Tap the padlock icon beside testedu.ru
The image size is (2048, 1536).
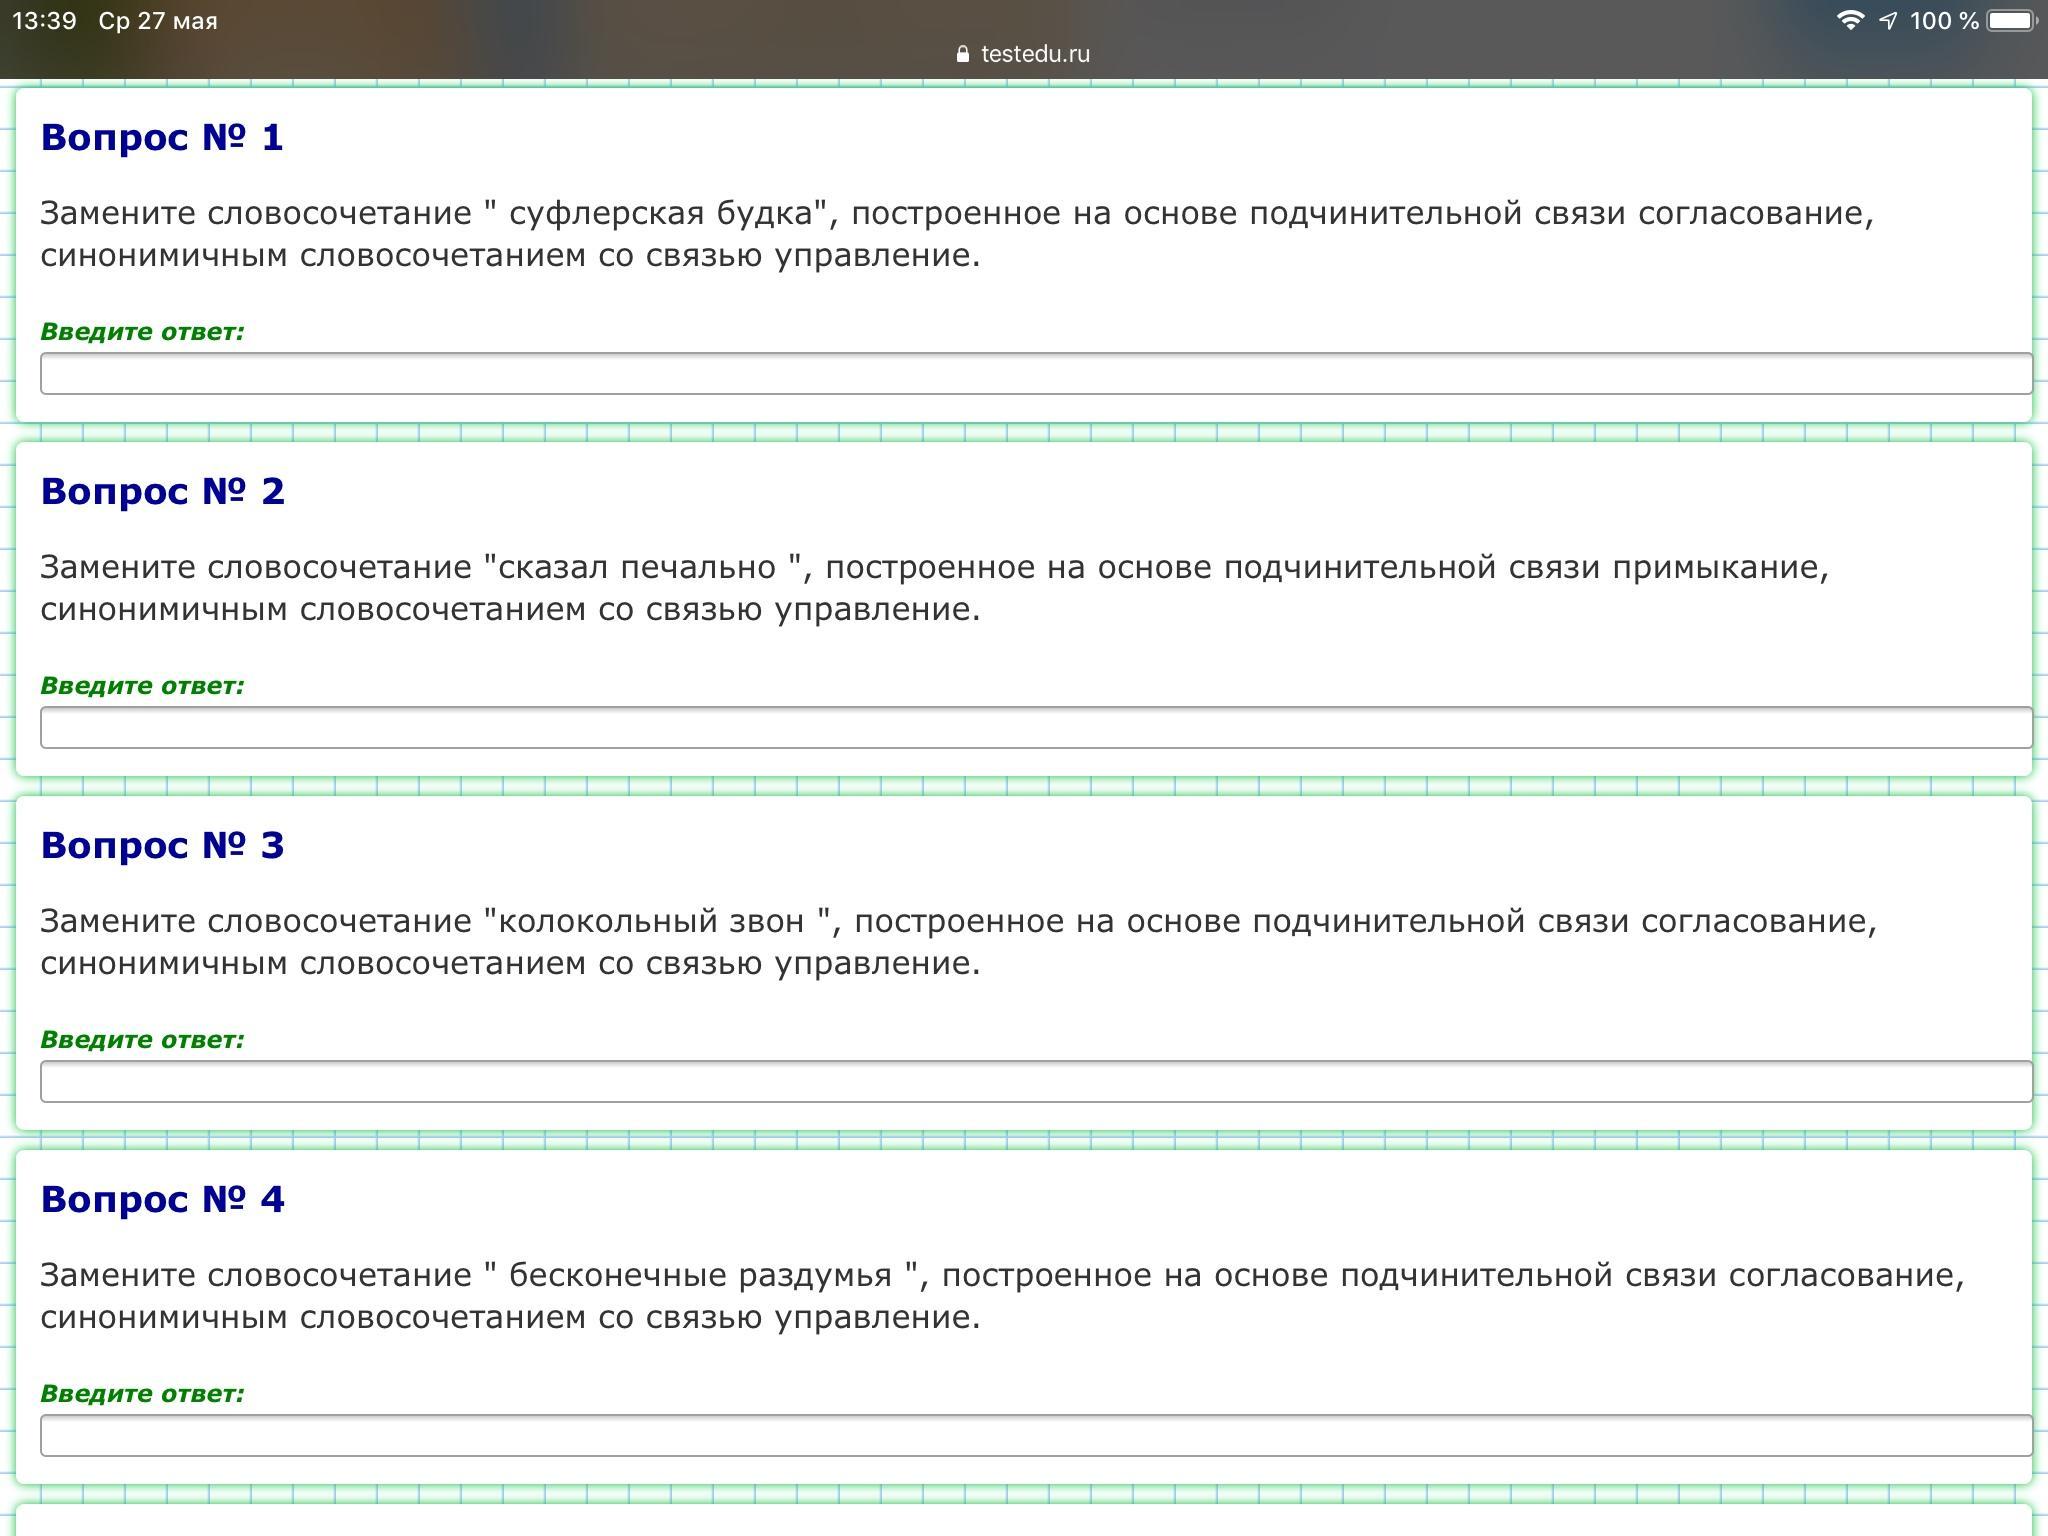click(x=963, y=54)
